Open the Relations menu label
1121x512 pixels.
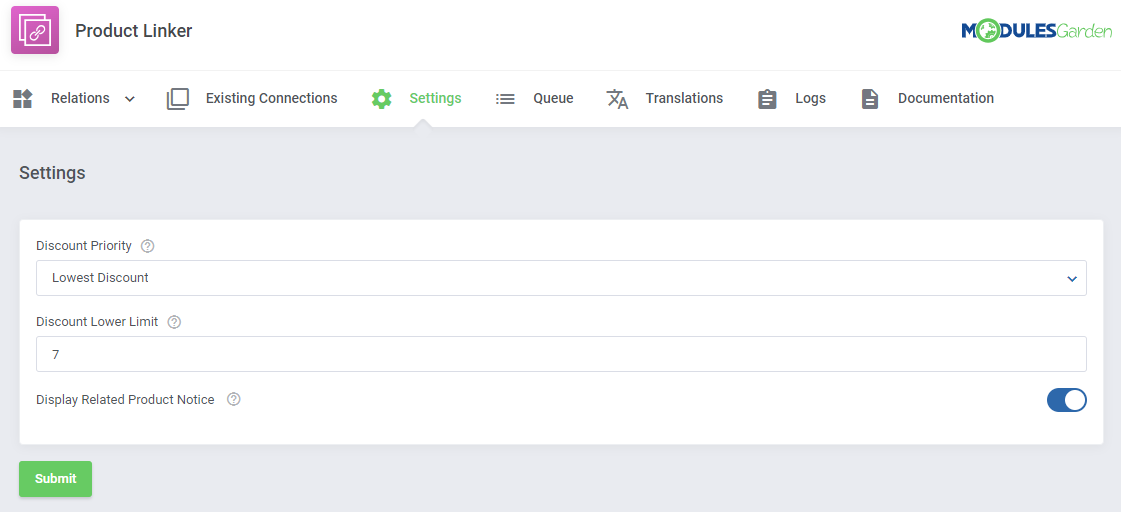pos(80,99)
